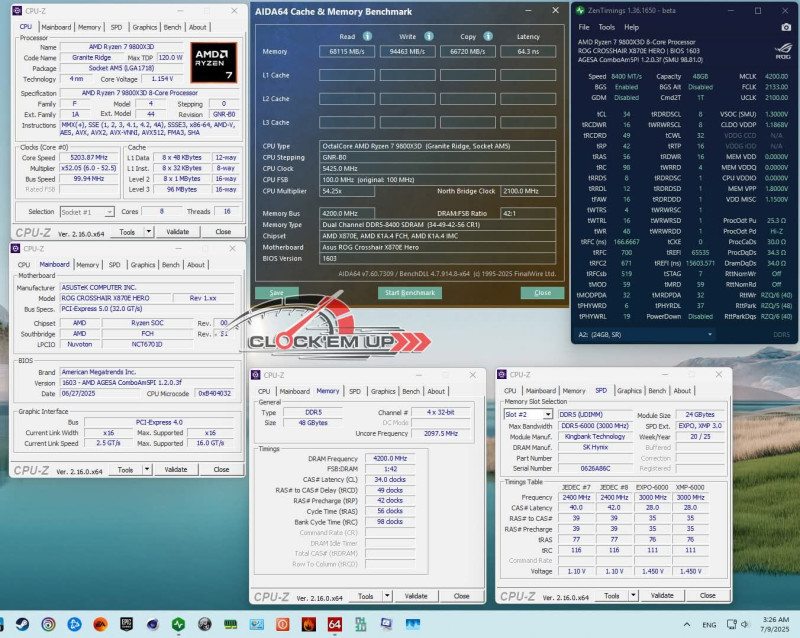Open the Battle.net taskbar icon
The height and width of the screenshot is (638, 800).
74,624
